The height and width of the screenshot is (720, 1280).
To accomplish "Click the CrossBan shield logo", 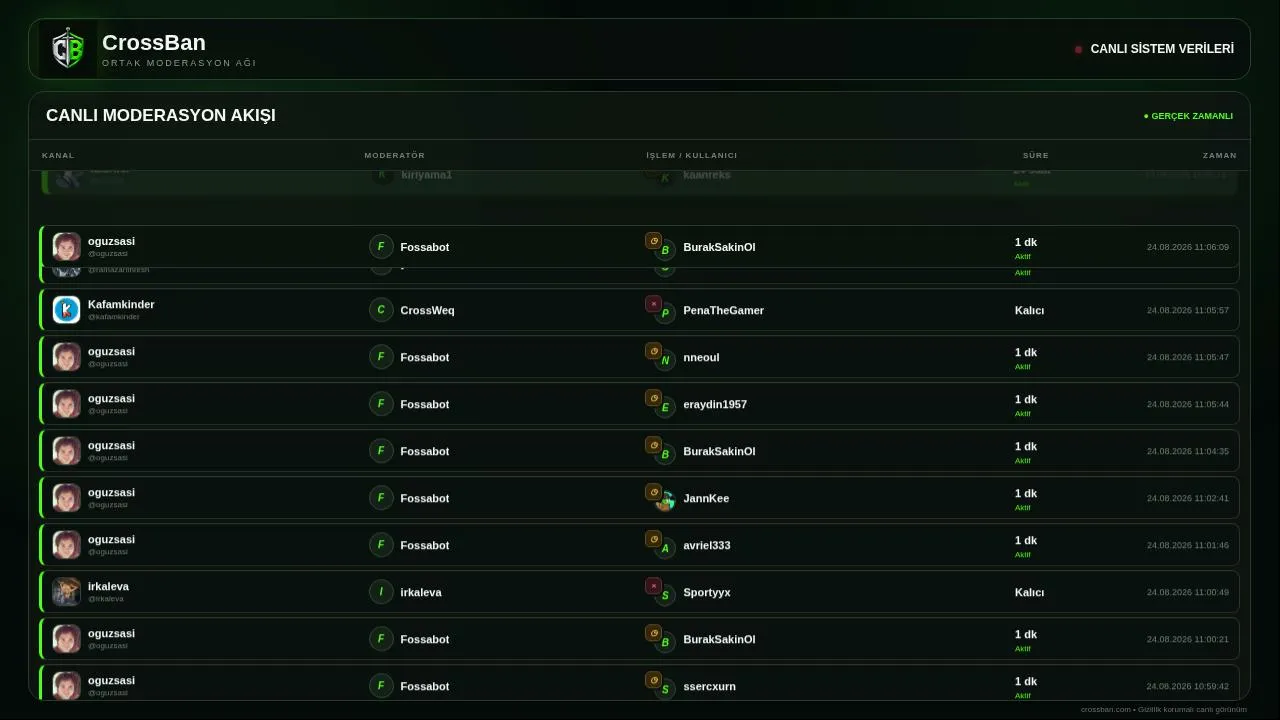I will [x=68, y=49].
